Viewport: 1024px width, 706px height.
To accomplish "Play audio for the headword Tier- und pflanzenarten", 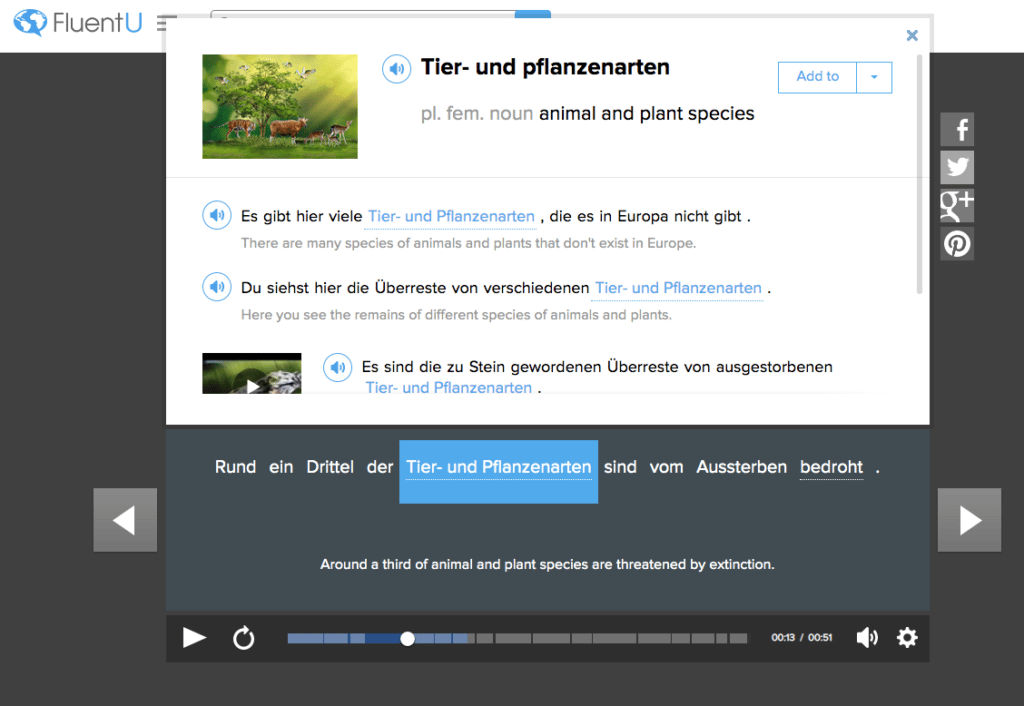I will pos(397,69).
